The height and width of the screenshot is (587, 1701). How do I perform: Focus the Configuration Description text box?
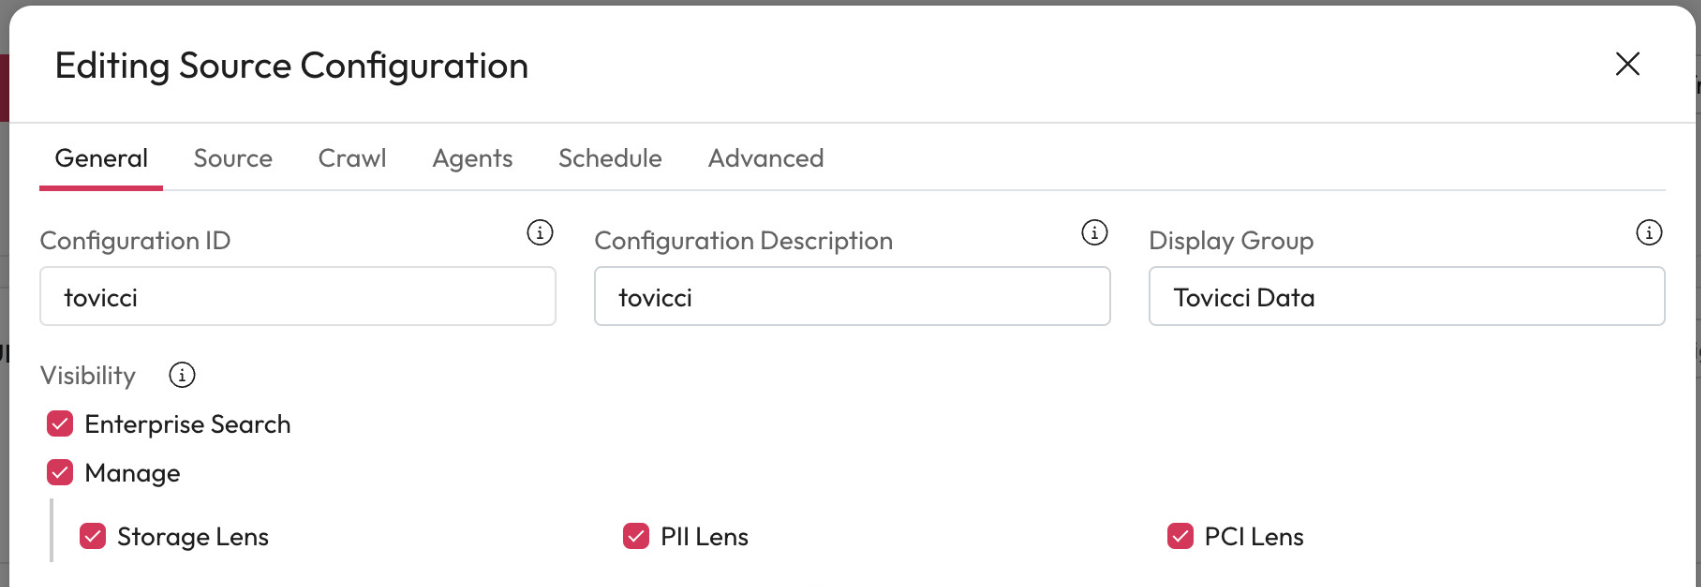pos(851,297)
